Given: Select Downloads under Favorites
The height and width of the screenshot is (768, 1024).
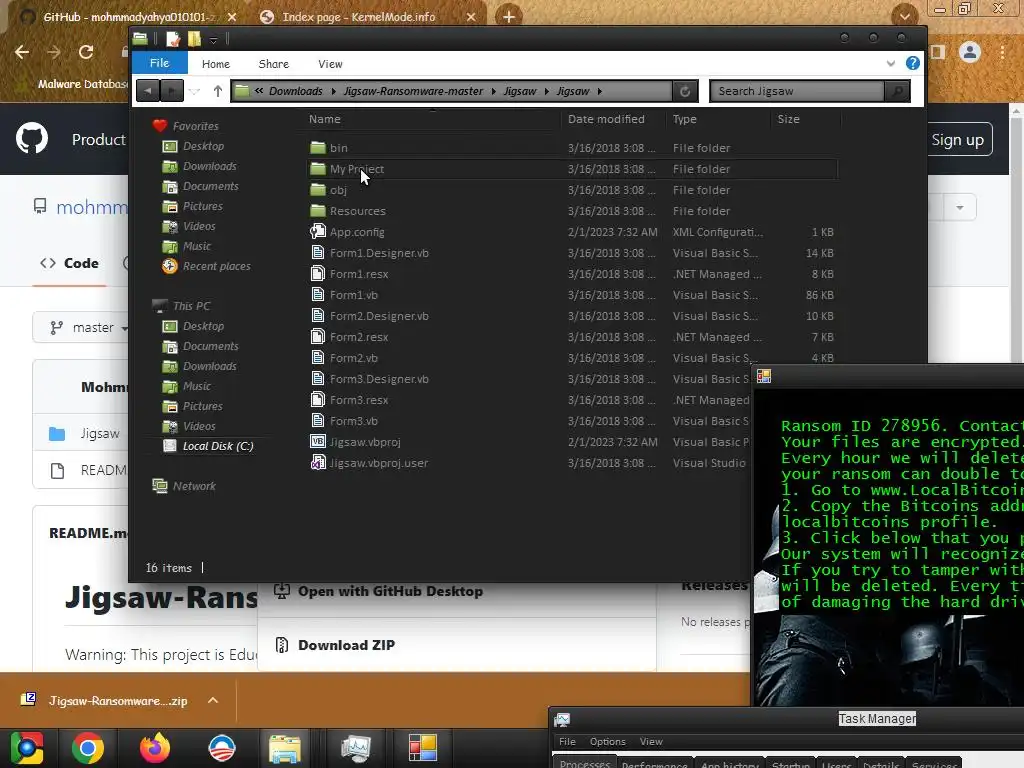Looking at the screenshot, I should coord(209,167).
